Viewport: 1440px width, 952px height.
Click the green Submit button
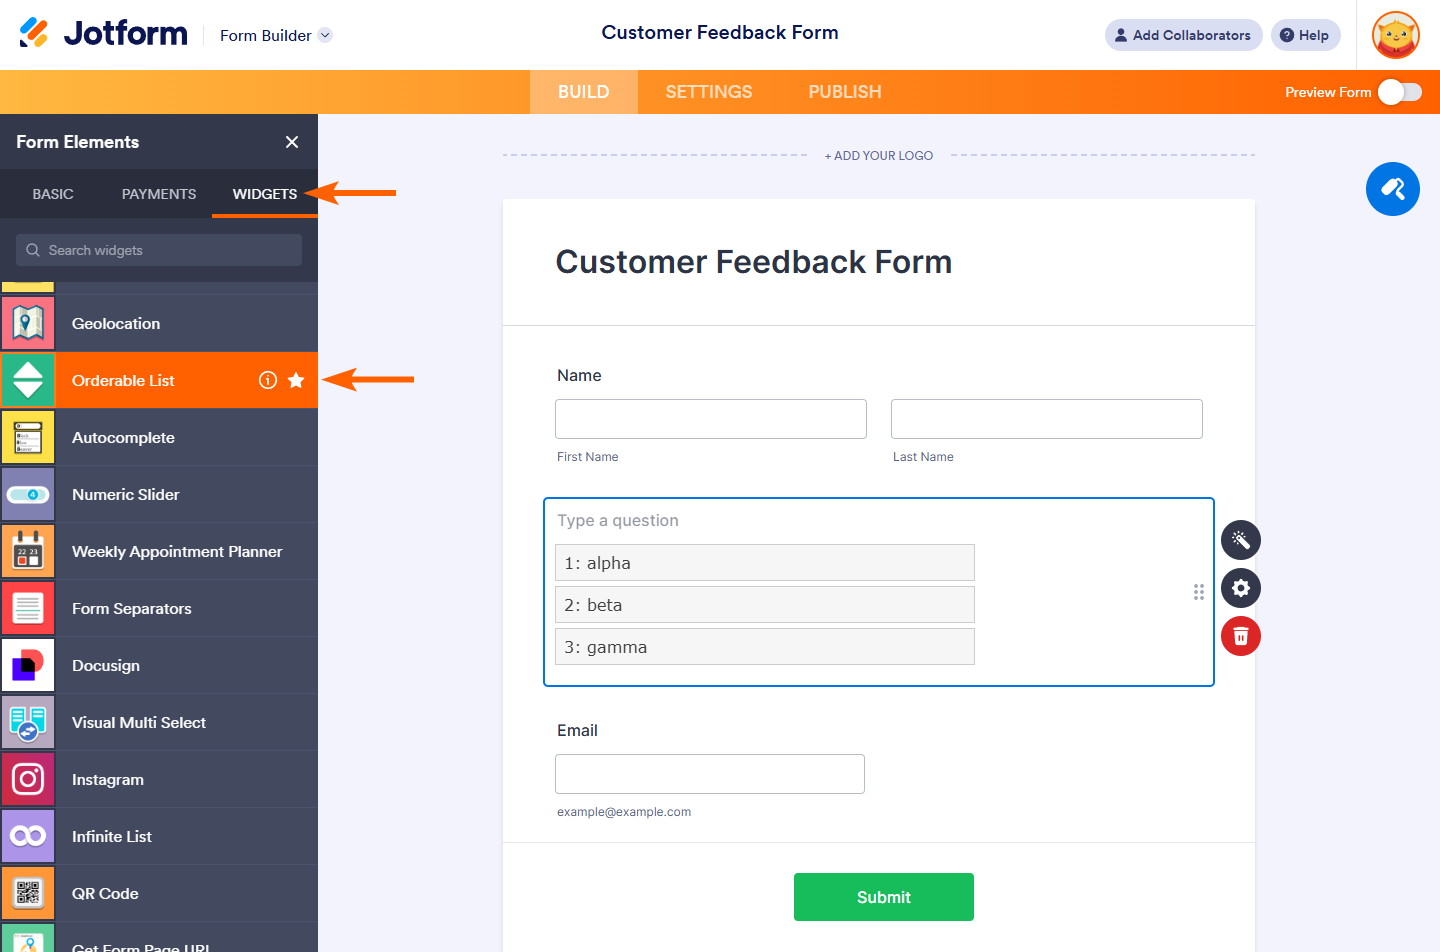point(884,897)
